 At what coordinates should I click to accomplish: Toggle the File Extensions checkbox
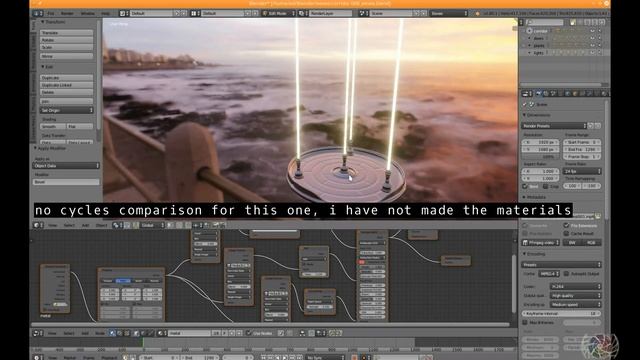tap(566, 225)
